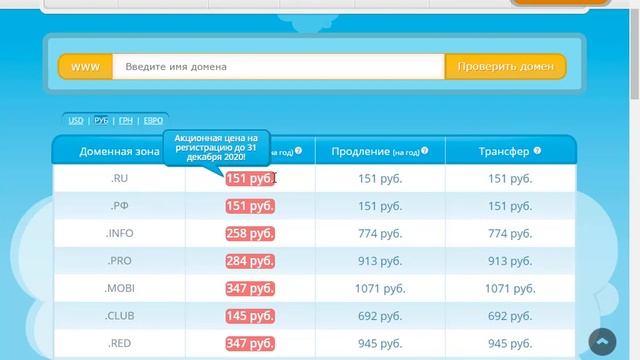Switch currency to РУБ
640x360 pixels.
101,121
